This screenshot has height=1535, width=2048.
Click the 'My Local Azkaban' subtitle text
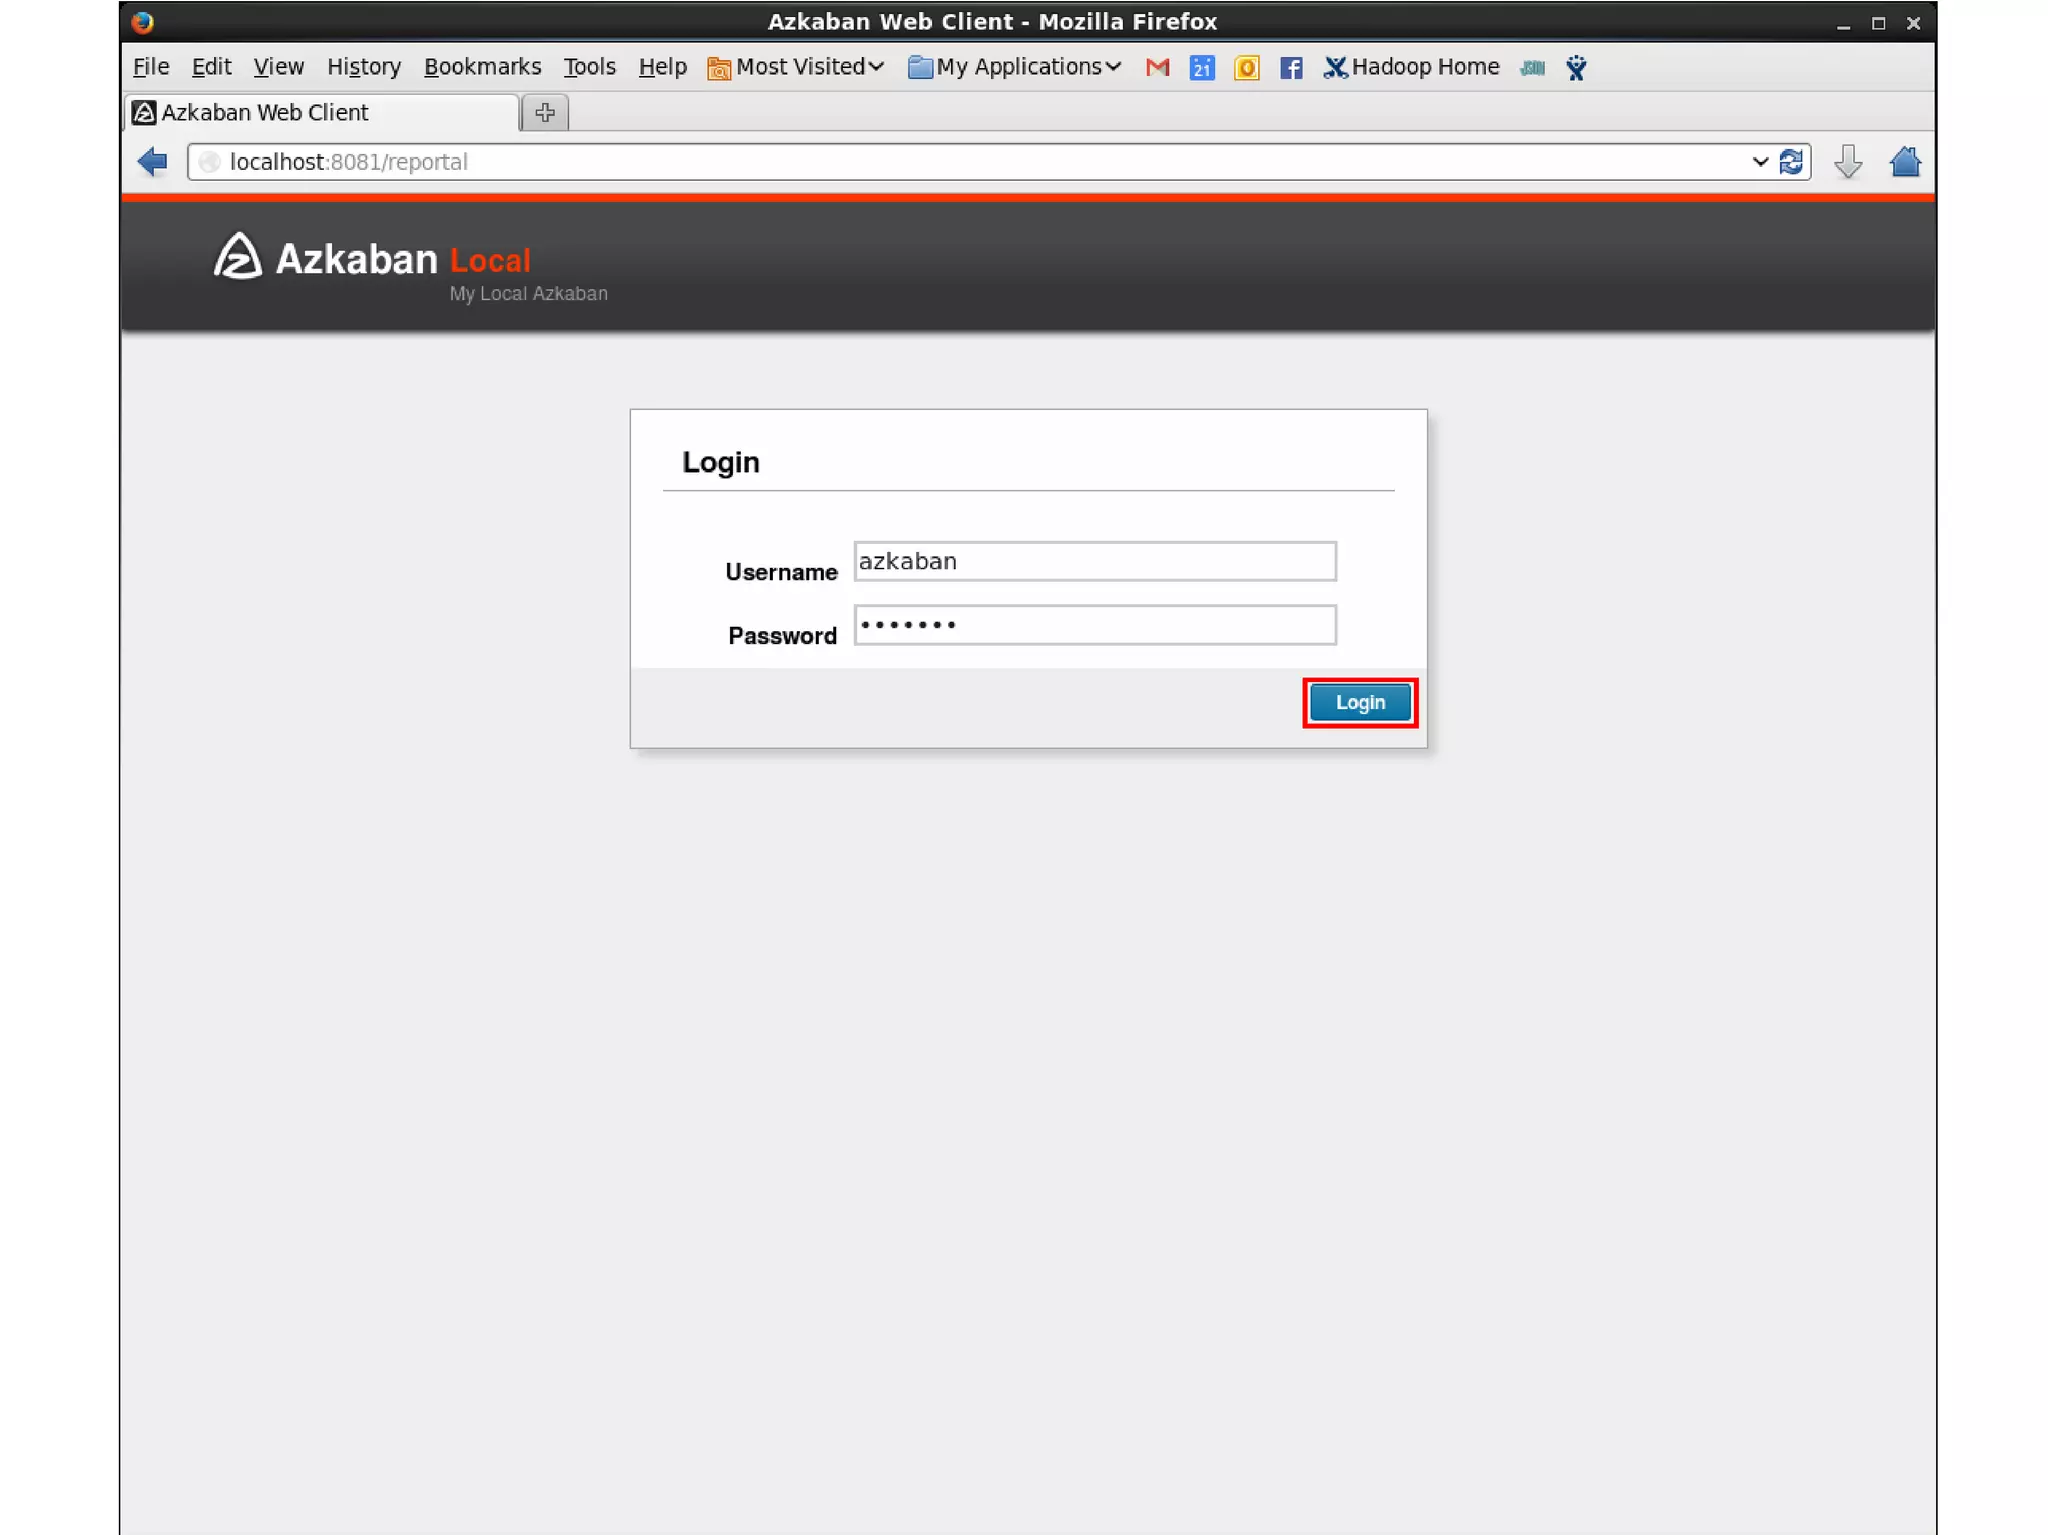(528, 294)
